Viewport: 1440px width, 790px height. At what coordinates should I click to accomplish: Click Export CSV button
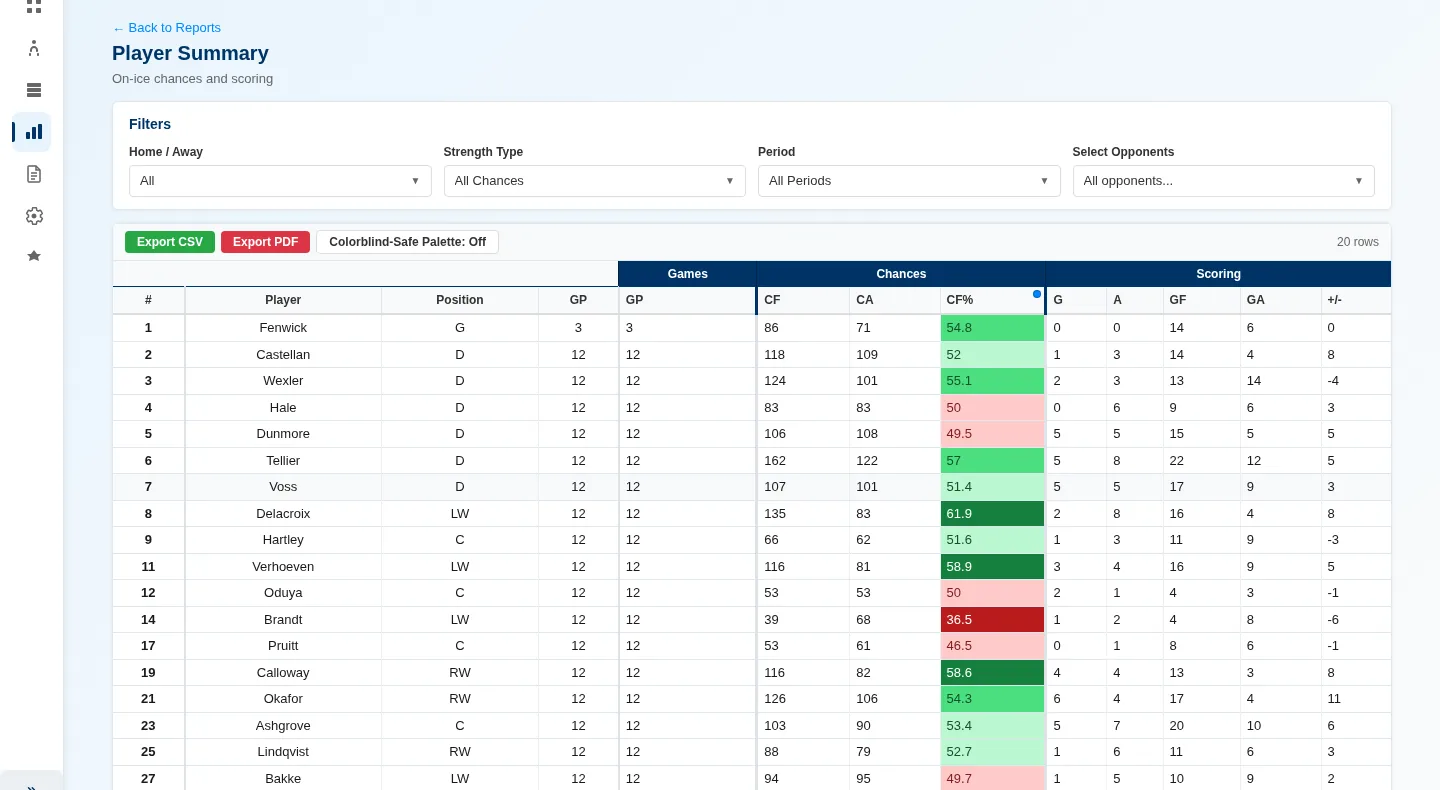click(170, 242)
